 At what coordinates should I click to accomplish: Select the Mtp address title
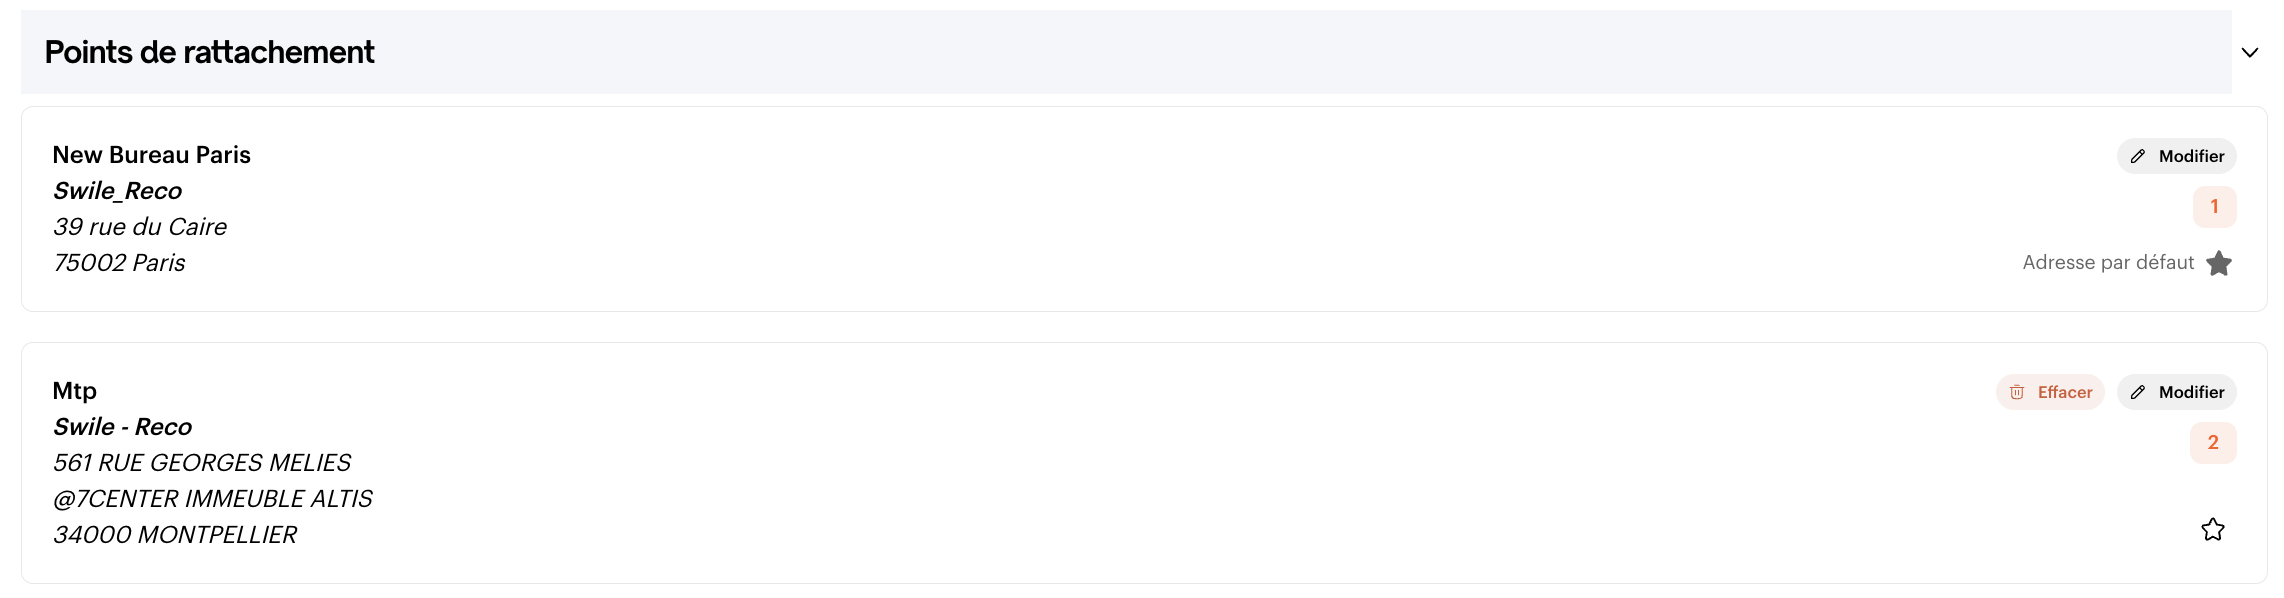click(x=75, y=391)
